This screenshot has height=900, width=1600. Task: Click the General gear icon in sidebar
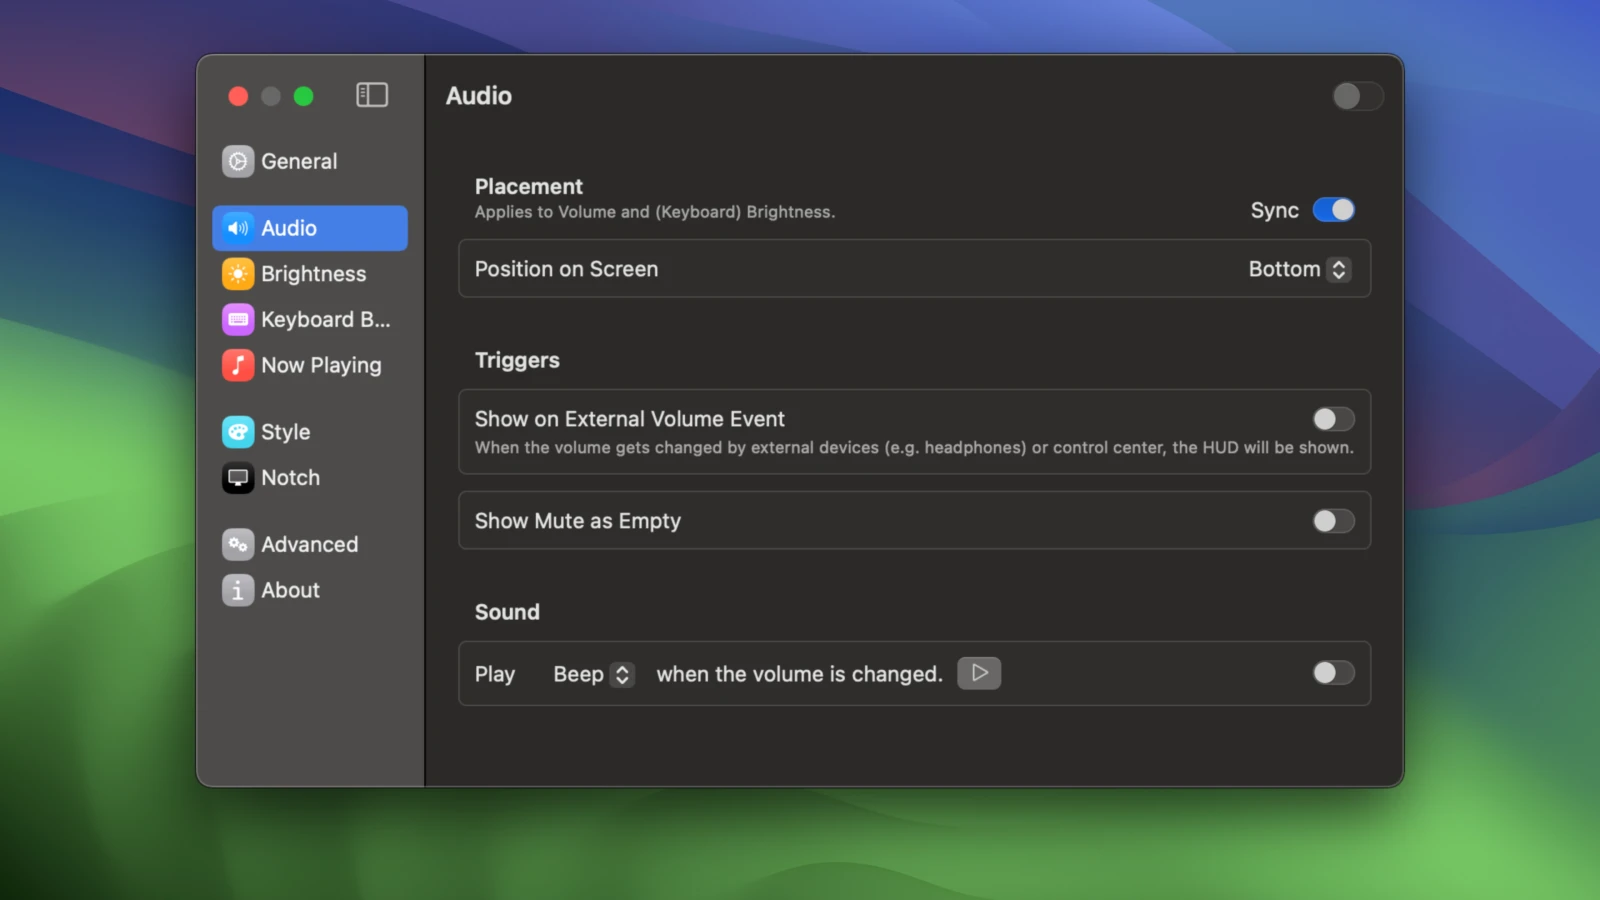click(238, 161)
